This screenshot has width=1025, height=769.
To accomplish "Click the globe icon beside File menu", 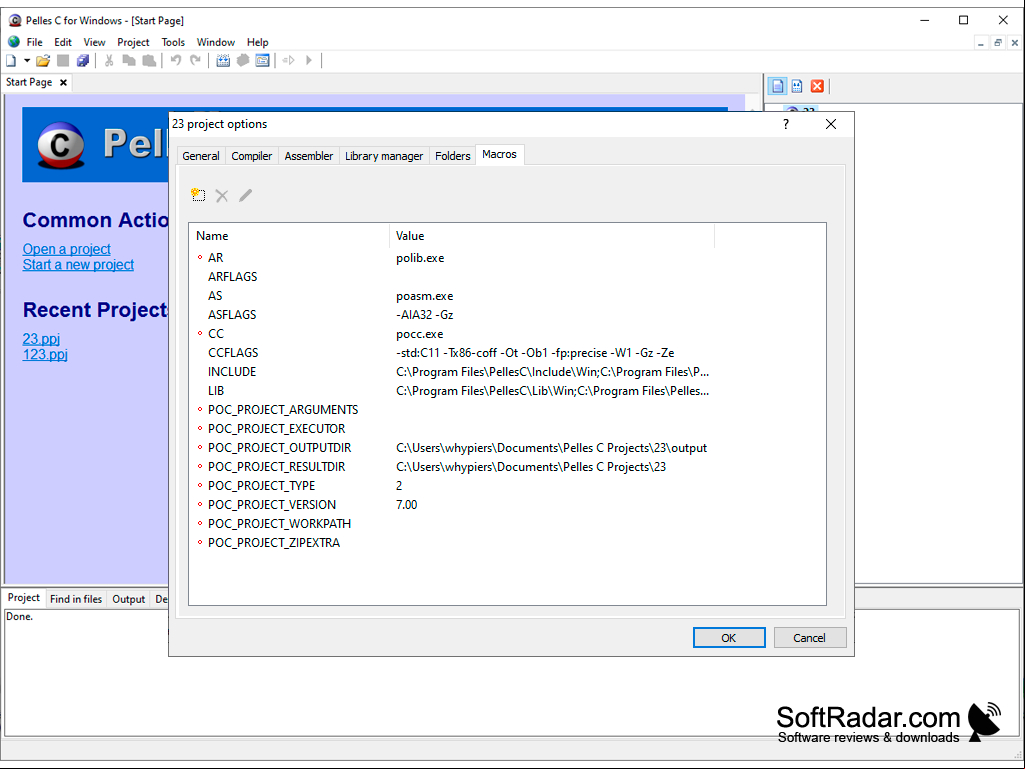I will [14, 42].
